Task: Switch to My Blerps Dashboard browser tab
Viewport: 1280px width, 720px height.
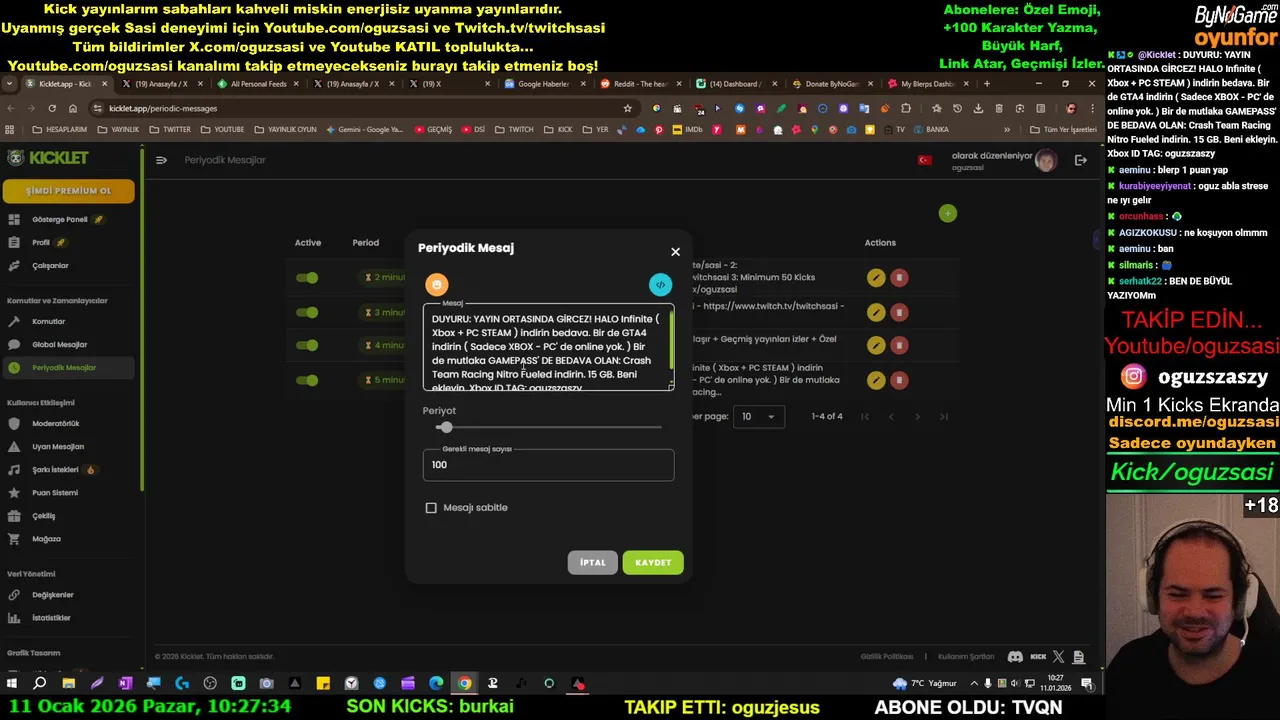Action: point(926,84)
